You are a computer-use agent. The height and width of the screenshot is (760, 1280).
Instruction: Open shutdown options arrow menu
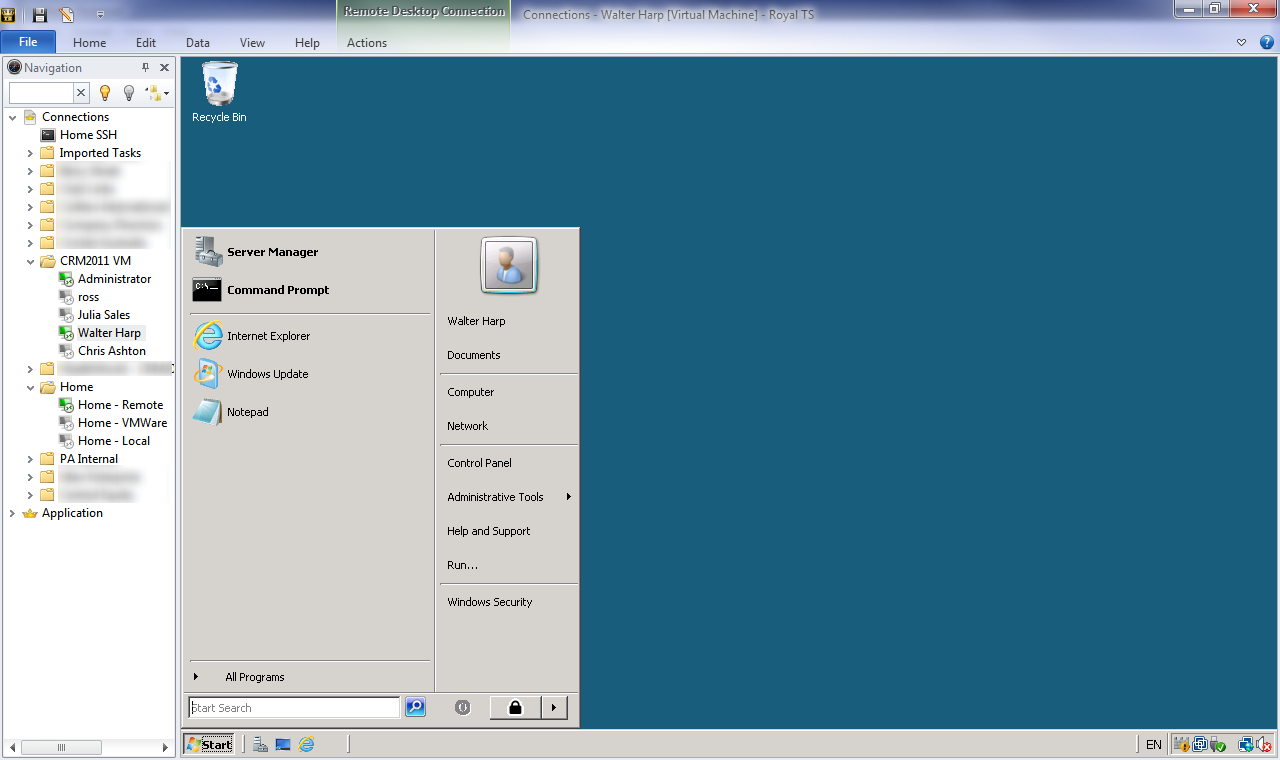click(x=554, y=708)
